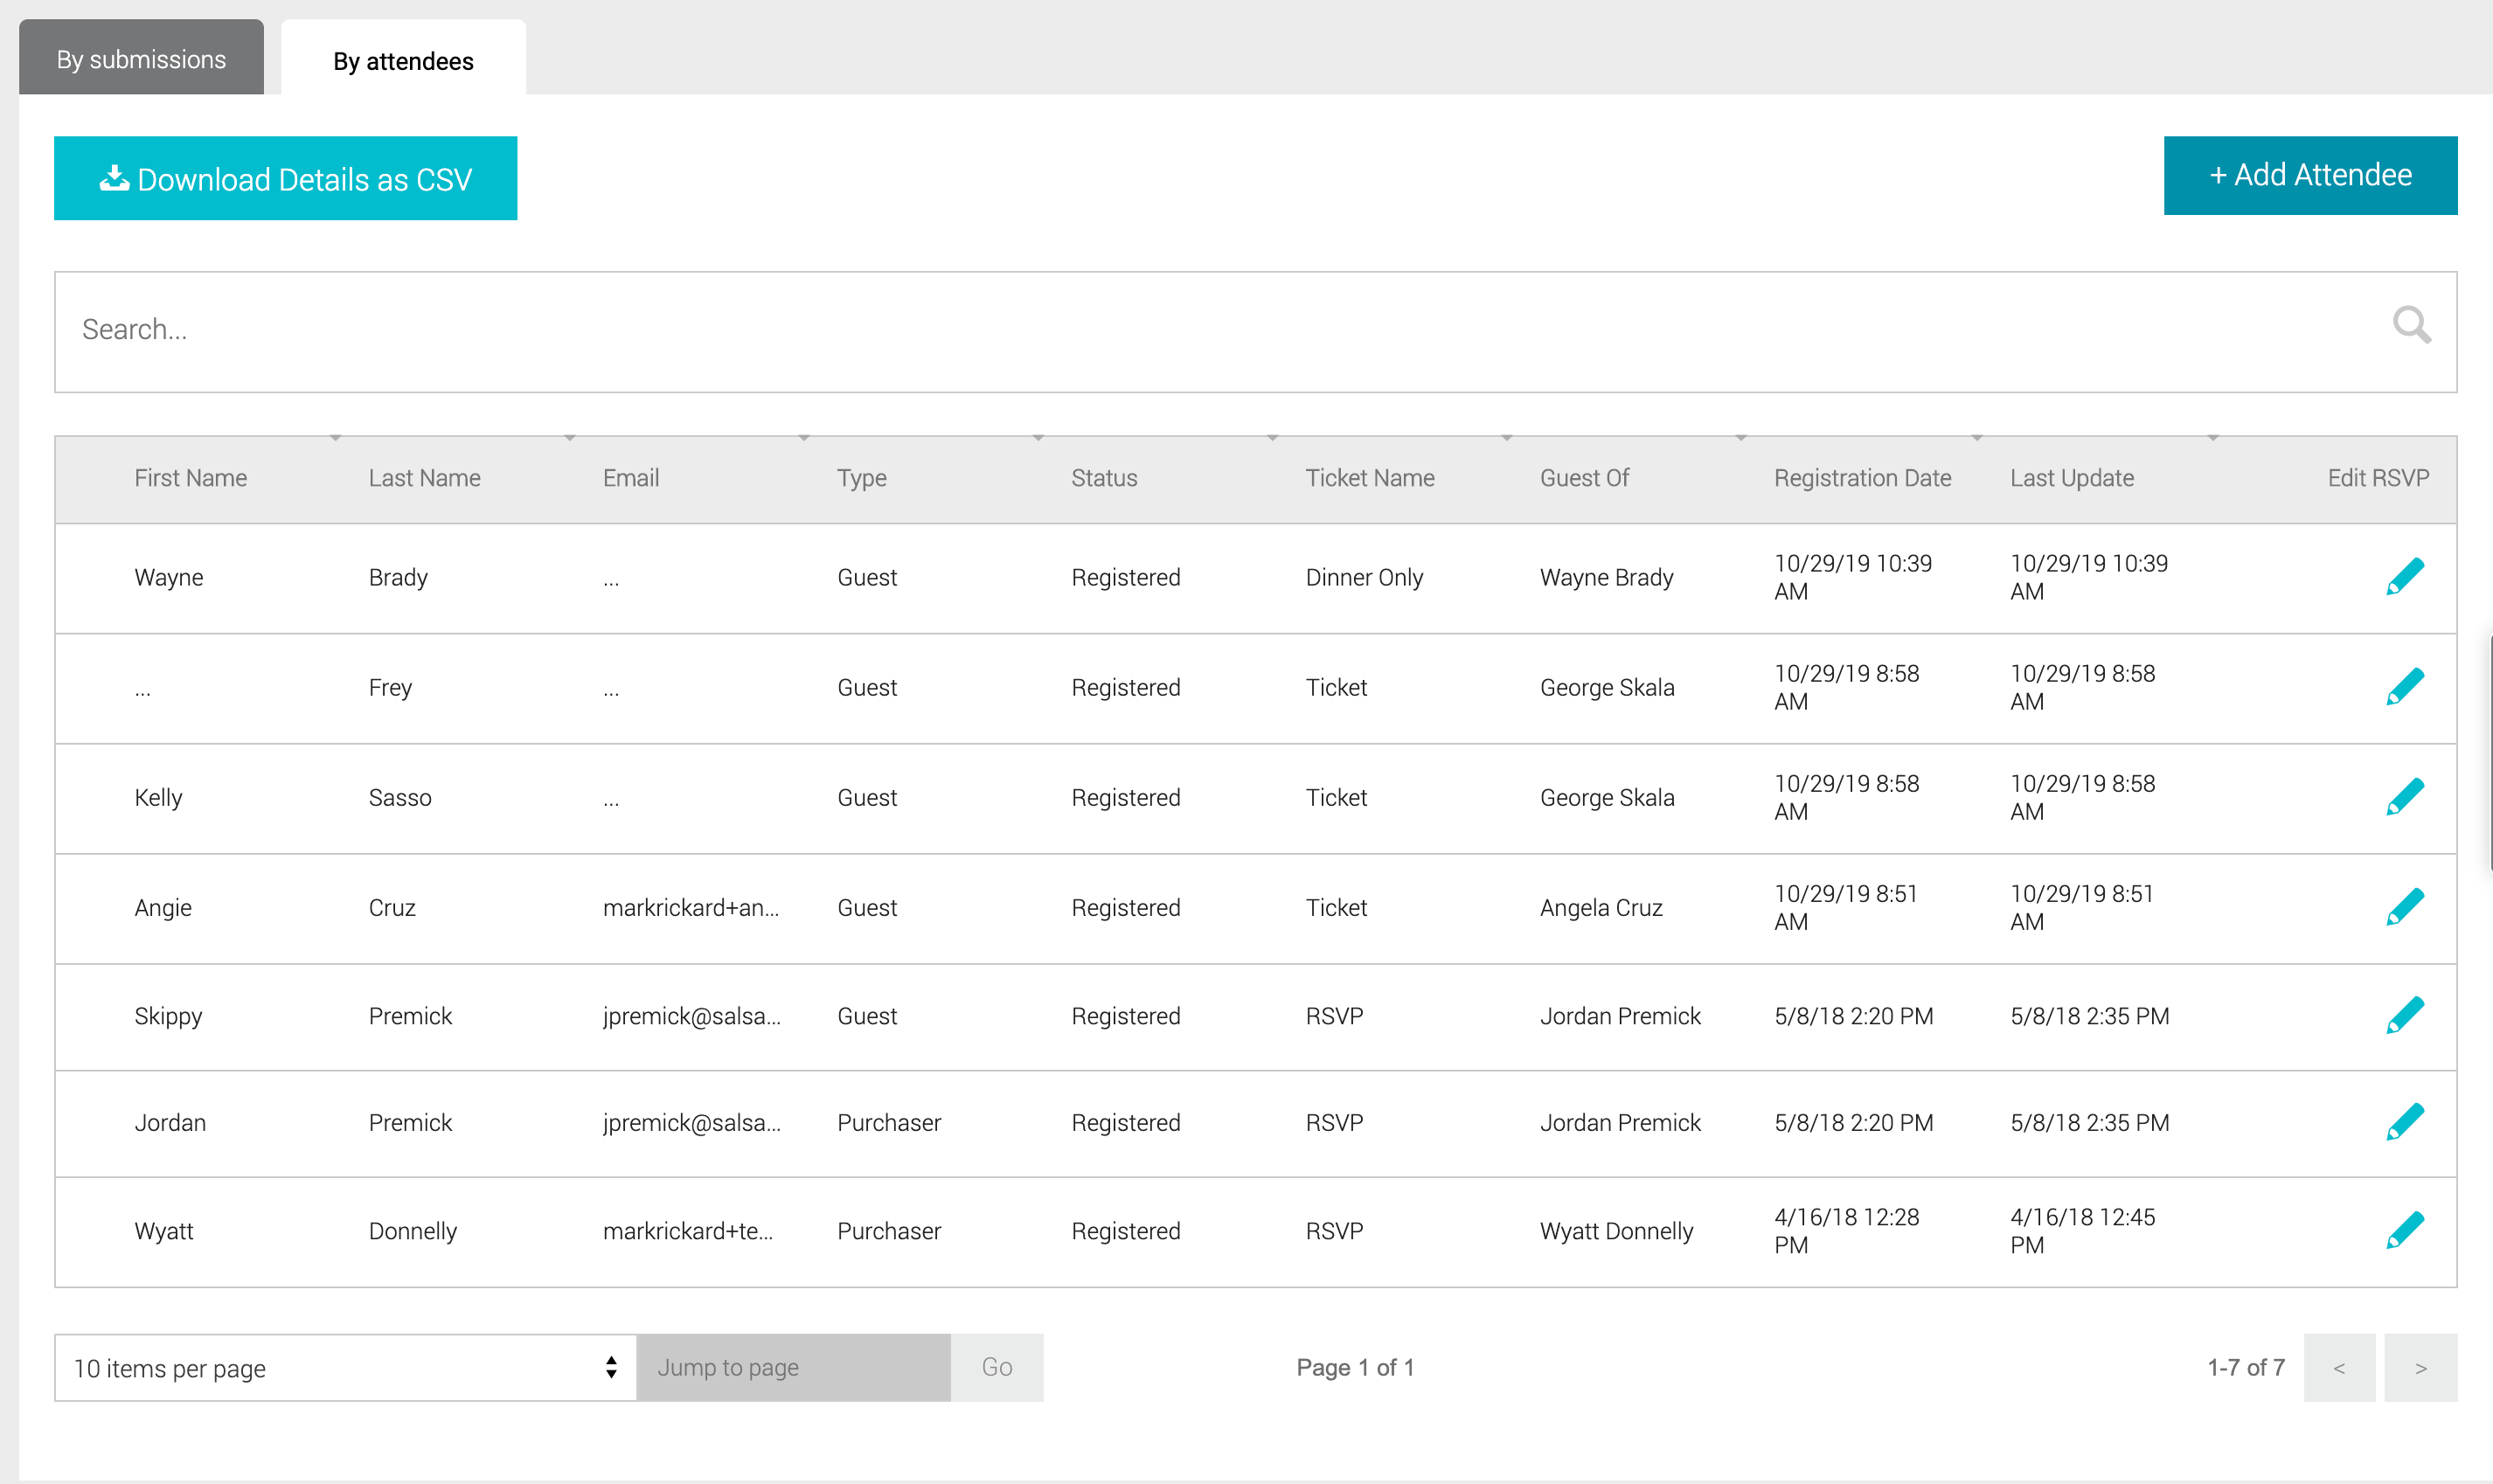This screenshot has width=2493, height=1484.
Task: Click the magnifying glass search icon
Action: tap(2411, 325)
